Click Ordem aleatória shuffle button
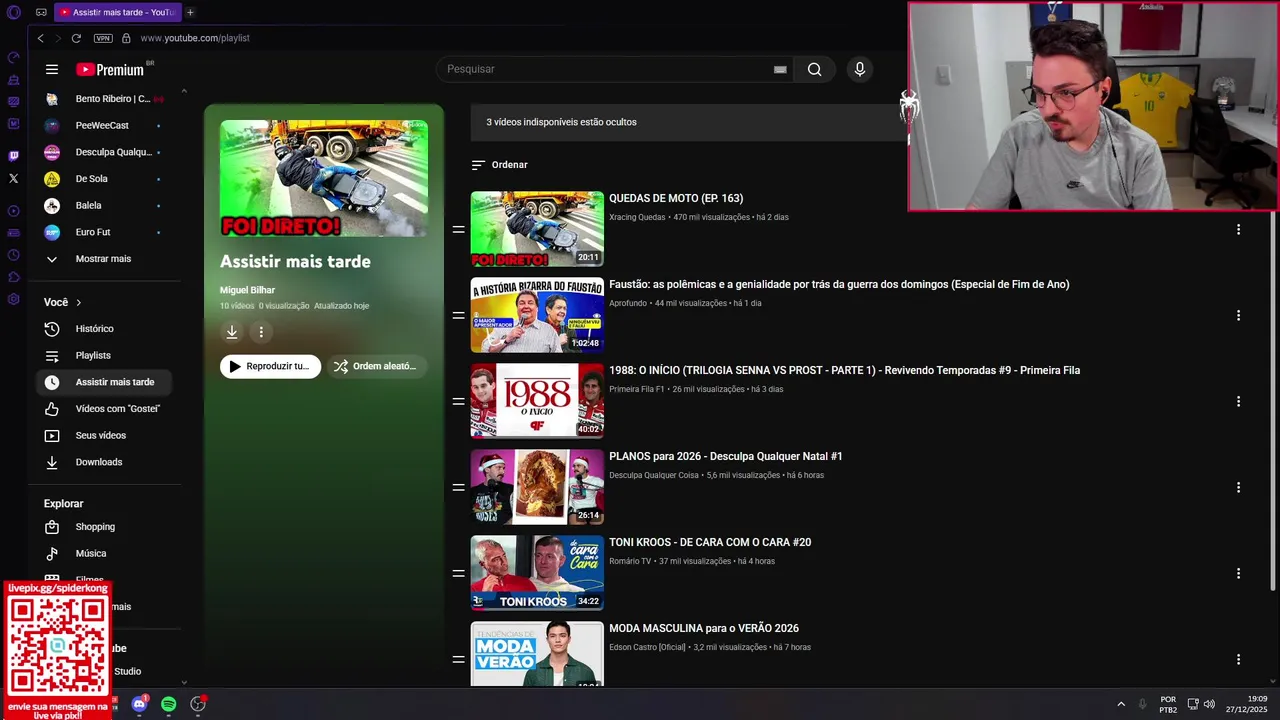Screen dimensions: 1280x720 click(376, 366)
